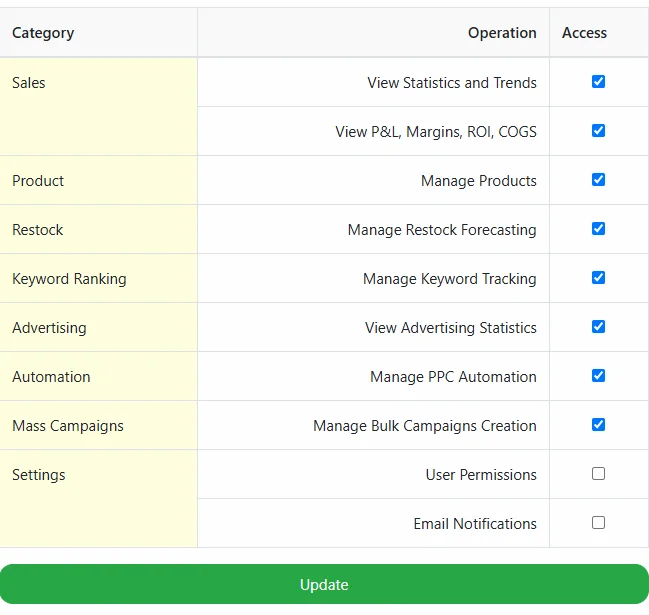649x615 pixels.
Task: Disable Manage PPC Automation access
Action: tap(598, 376)
